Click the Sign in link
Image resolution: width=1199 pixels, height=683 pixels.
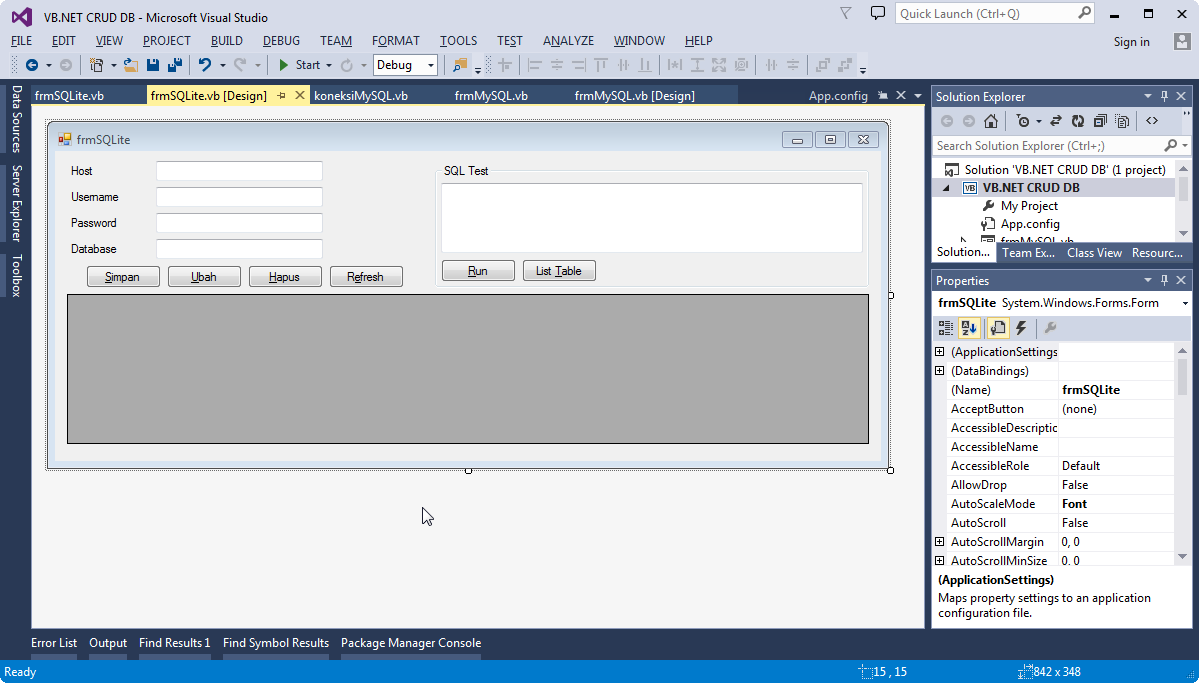point(1131,41)
